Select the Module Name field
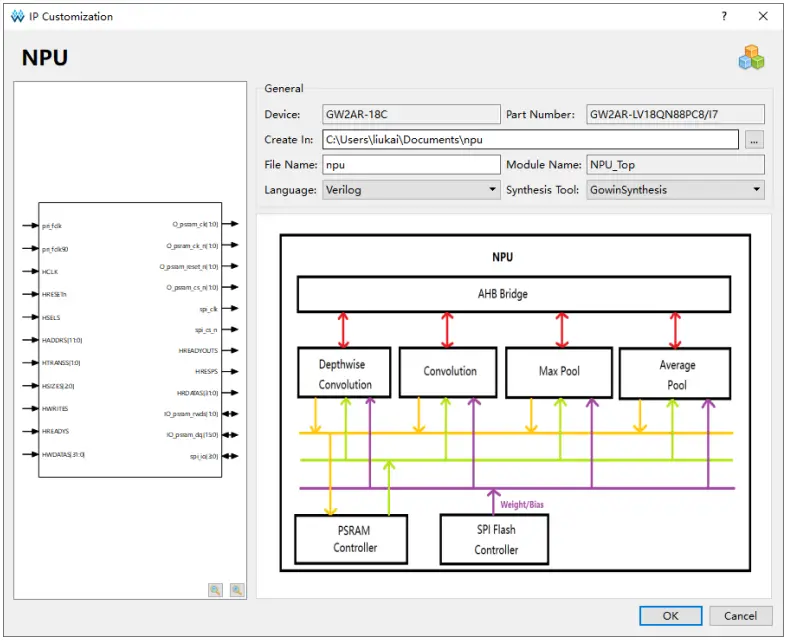The height and width of the screenshot is (643, 789). coord(675,165)
